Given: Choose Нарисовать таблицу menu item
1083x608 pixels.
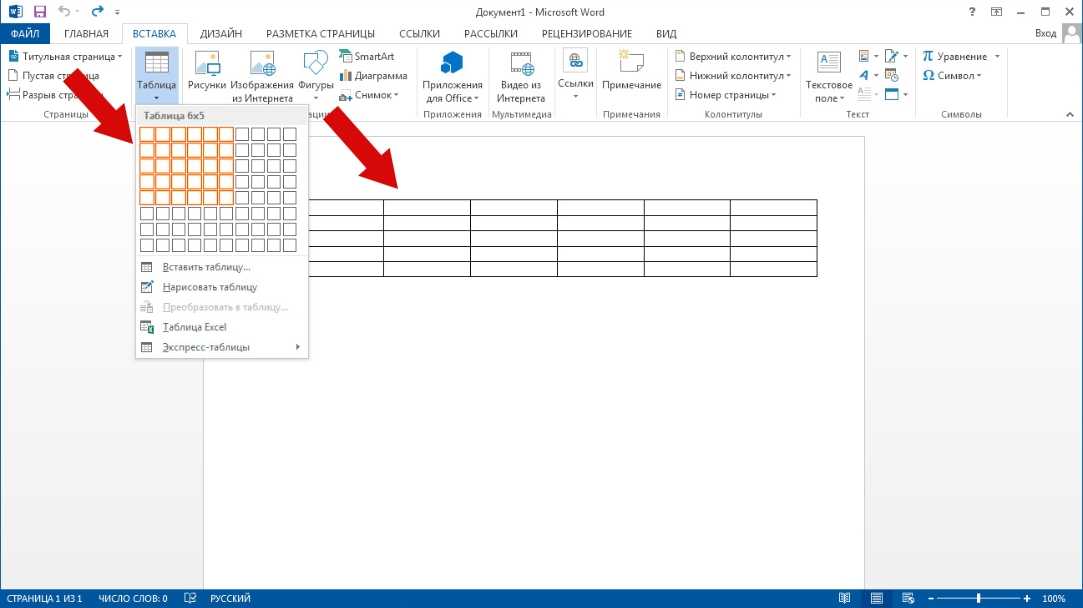Looking at the screenshot, I should tap(222, 287).
